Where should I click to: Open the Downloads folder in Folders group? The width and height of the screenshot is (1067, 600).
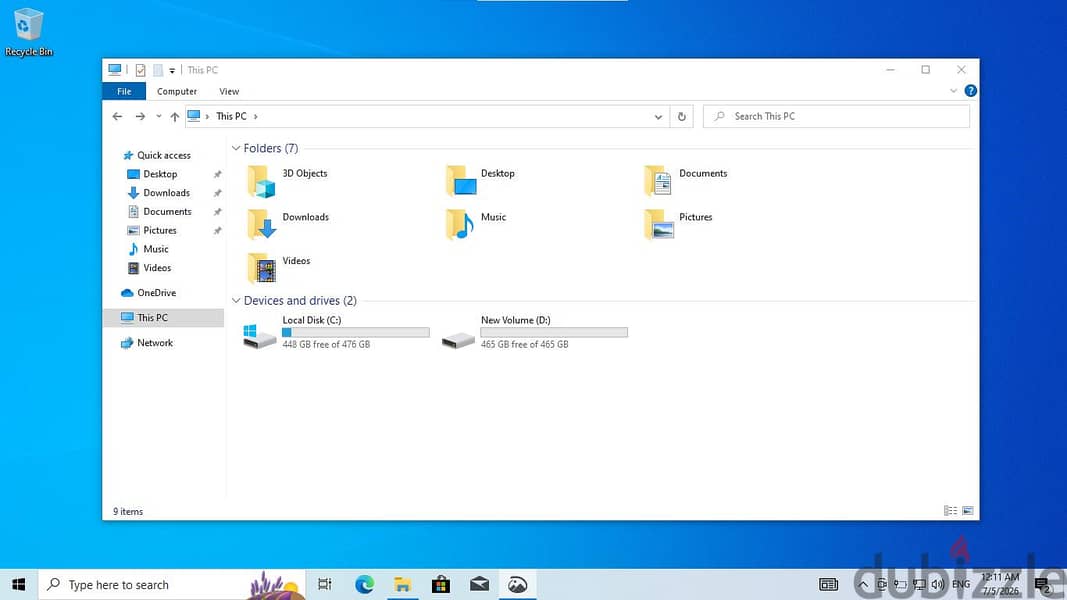pos(289,224)
